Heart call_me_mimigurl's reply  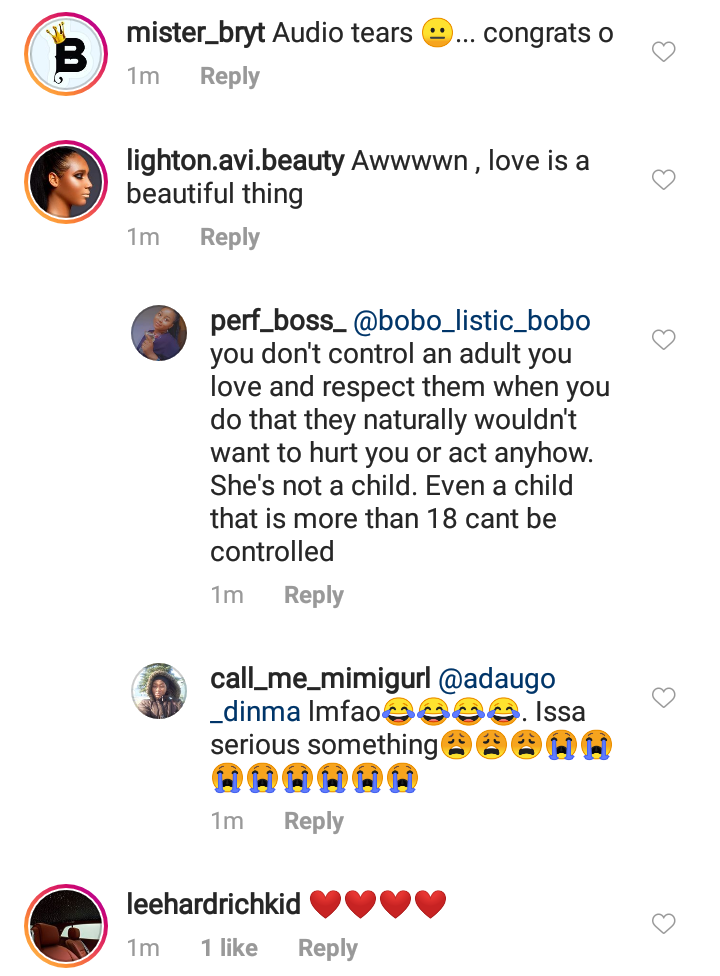(x=664, y=697)
